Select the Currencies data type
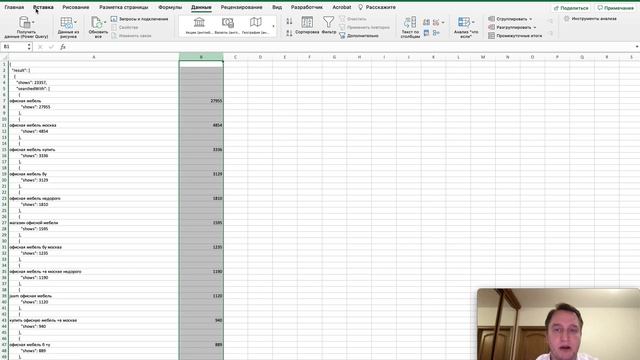 pyautogui.click(x=227, y=26)
